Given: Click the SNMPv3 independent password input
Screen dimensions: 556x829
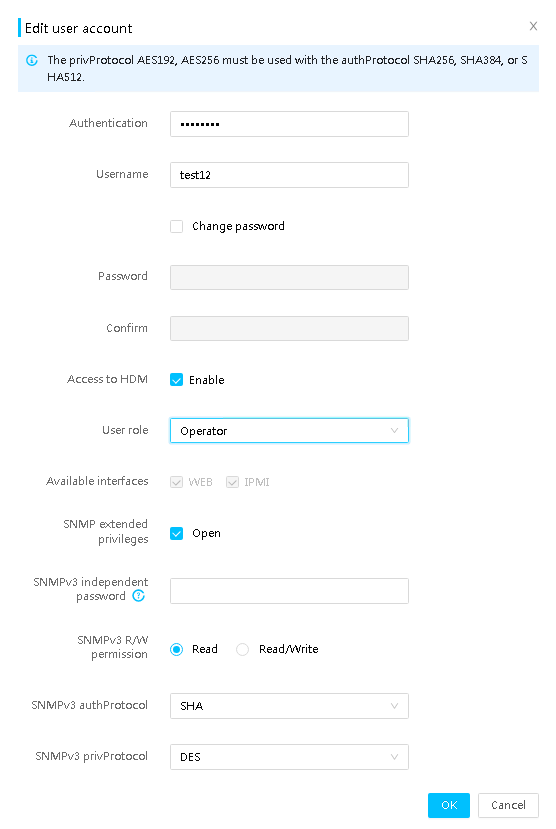Looking at the screenshot, I should coord(289,591).
